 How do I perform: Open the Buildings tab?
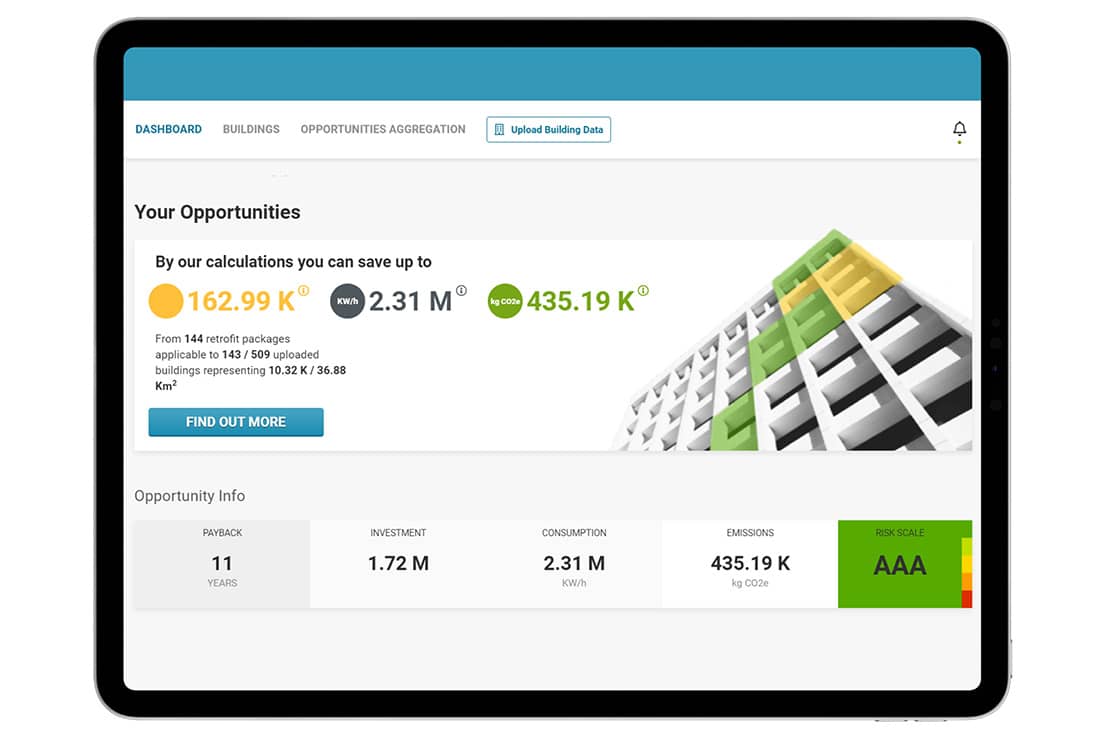click(x=251, y=129)
